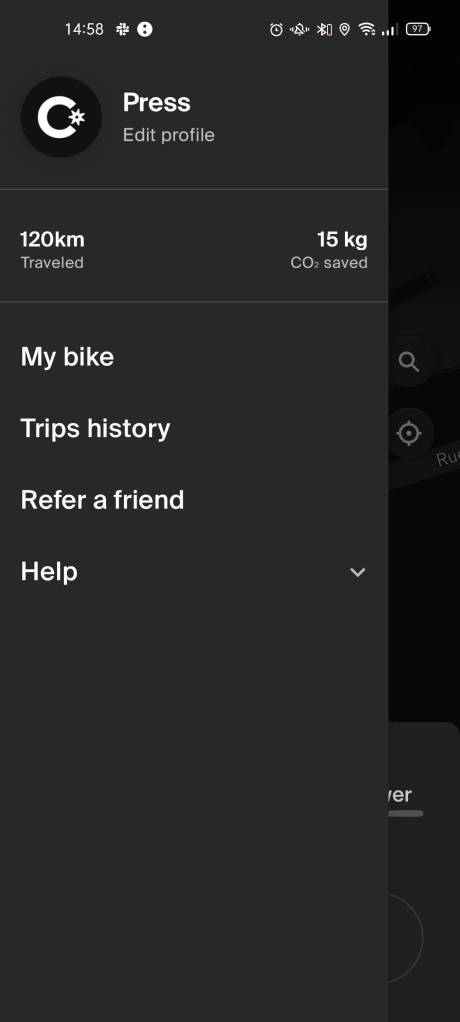Tap the Slack notification icon in status bar
The height and width of the screenshot is (1022, 460).
pos(122,29)
